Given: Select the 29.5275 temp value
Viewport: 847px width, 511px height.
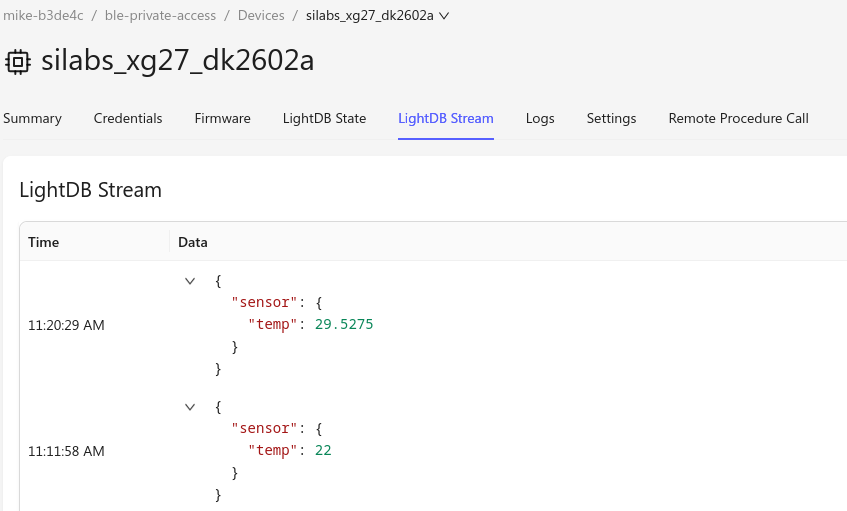Looking at the screenshot, I should pyautogui.click(x=344, y=324).
